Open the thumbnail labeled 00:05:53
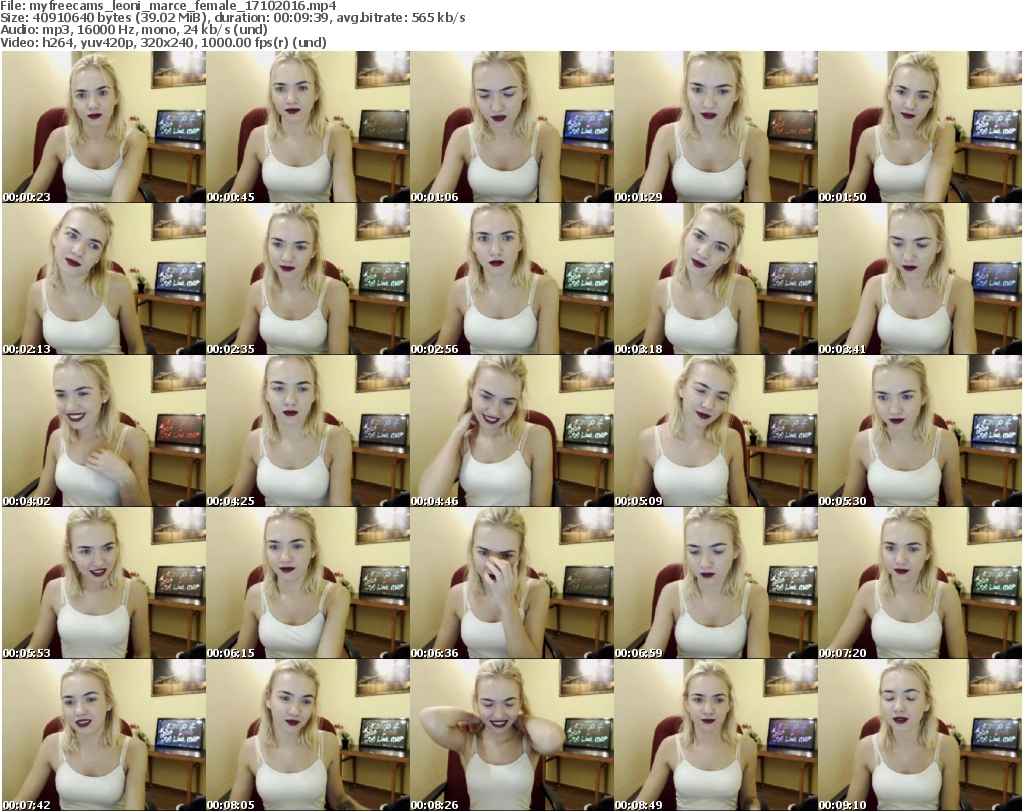Image resolution: width=1024 pixels, height=811 pixels. 104,583
